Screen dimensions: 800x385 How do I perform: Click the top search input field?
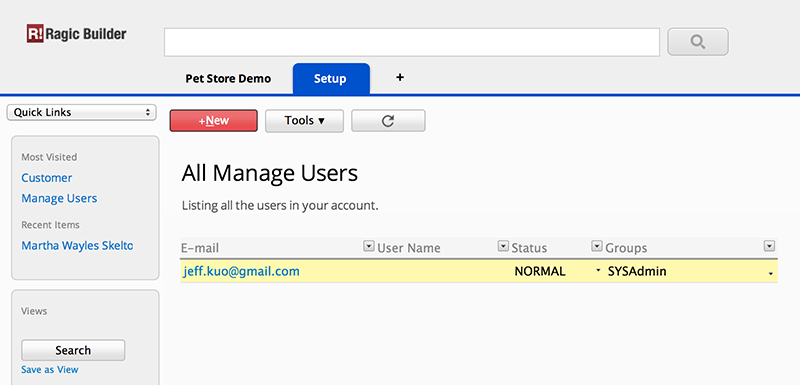pos(412,42)
